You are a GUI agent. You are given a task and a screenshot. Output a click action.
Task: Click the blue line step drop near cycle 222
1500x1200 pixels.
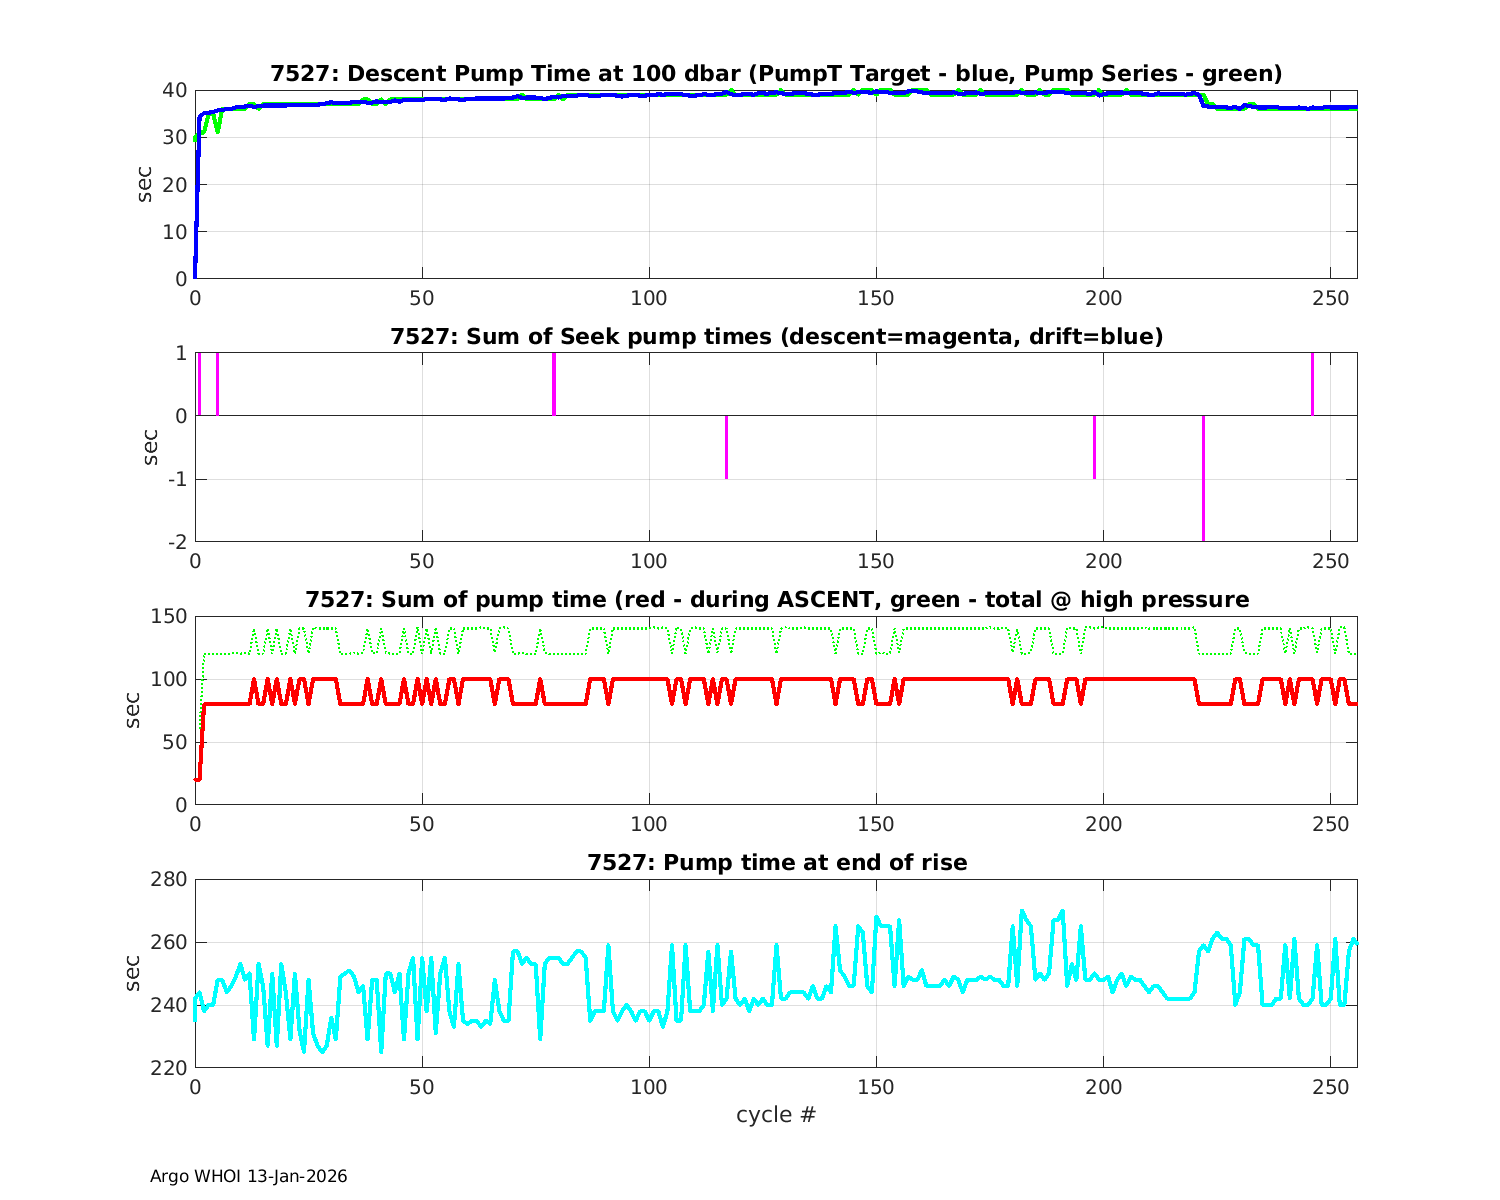pos(1201,101)
